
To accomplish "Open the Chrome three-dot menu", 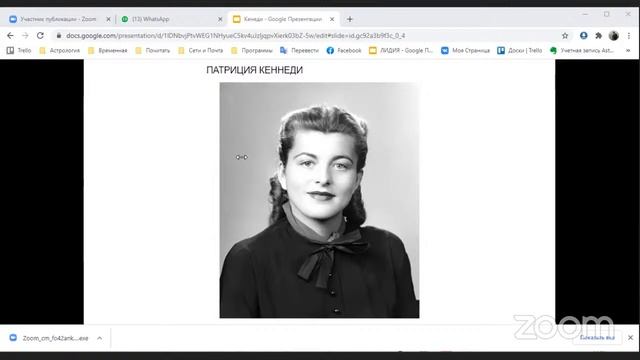I will coord(629,36).
